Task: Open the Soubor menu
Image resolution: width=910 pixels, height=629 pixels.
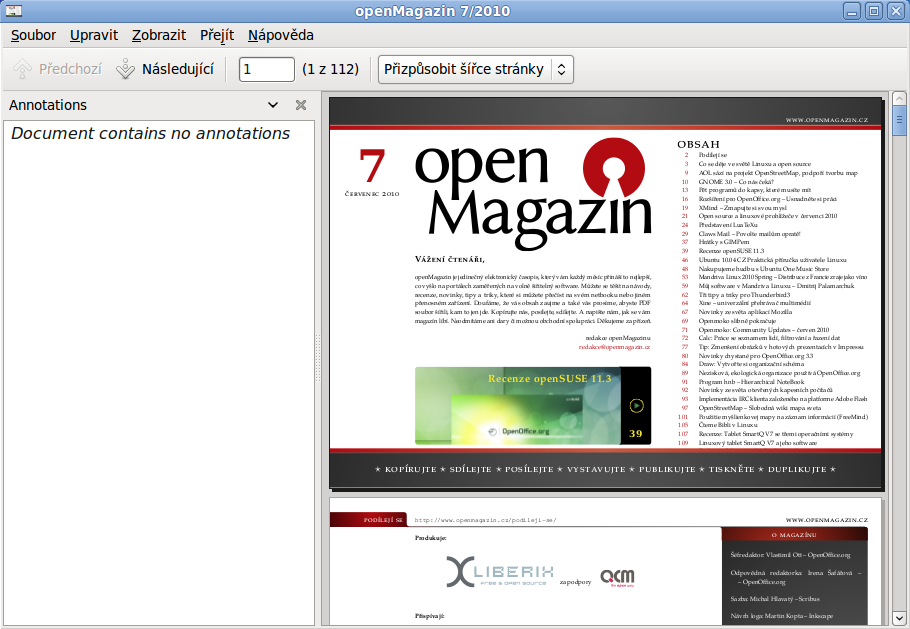Action: tap(33, 35)
